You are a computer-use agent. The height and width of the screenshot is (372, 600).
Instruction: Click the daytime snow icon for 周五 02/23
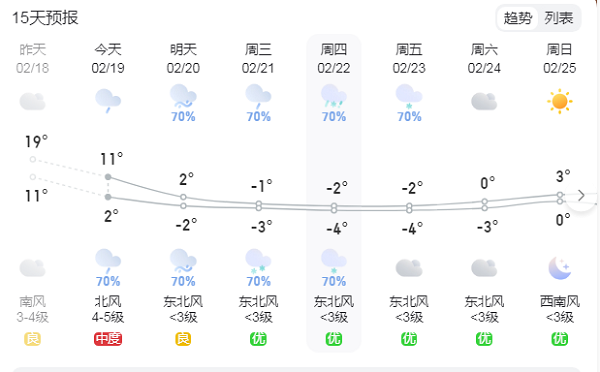[409, 96]
